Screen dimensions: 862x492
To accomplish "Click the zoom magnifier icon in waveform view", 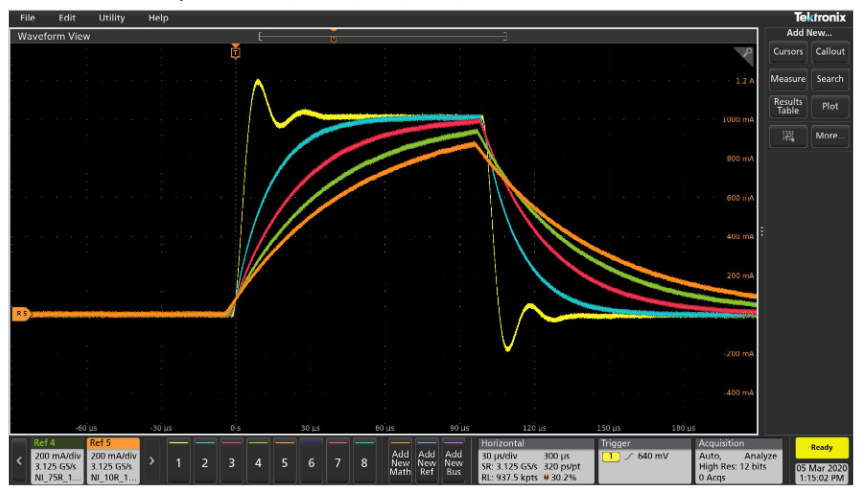I will (743, 56).
